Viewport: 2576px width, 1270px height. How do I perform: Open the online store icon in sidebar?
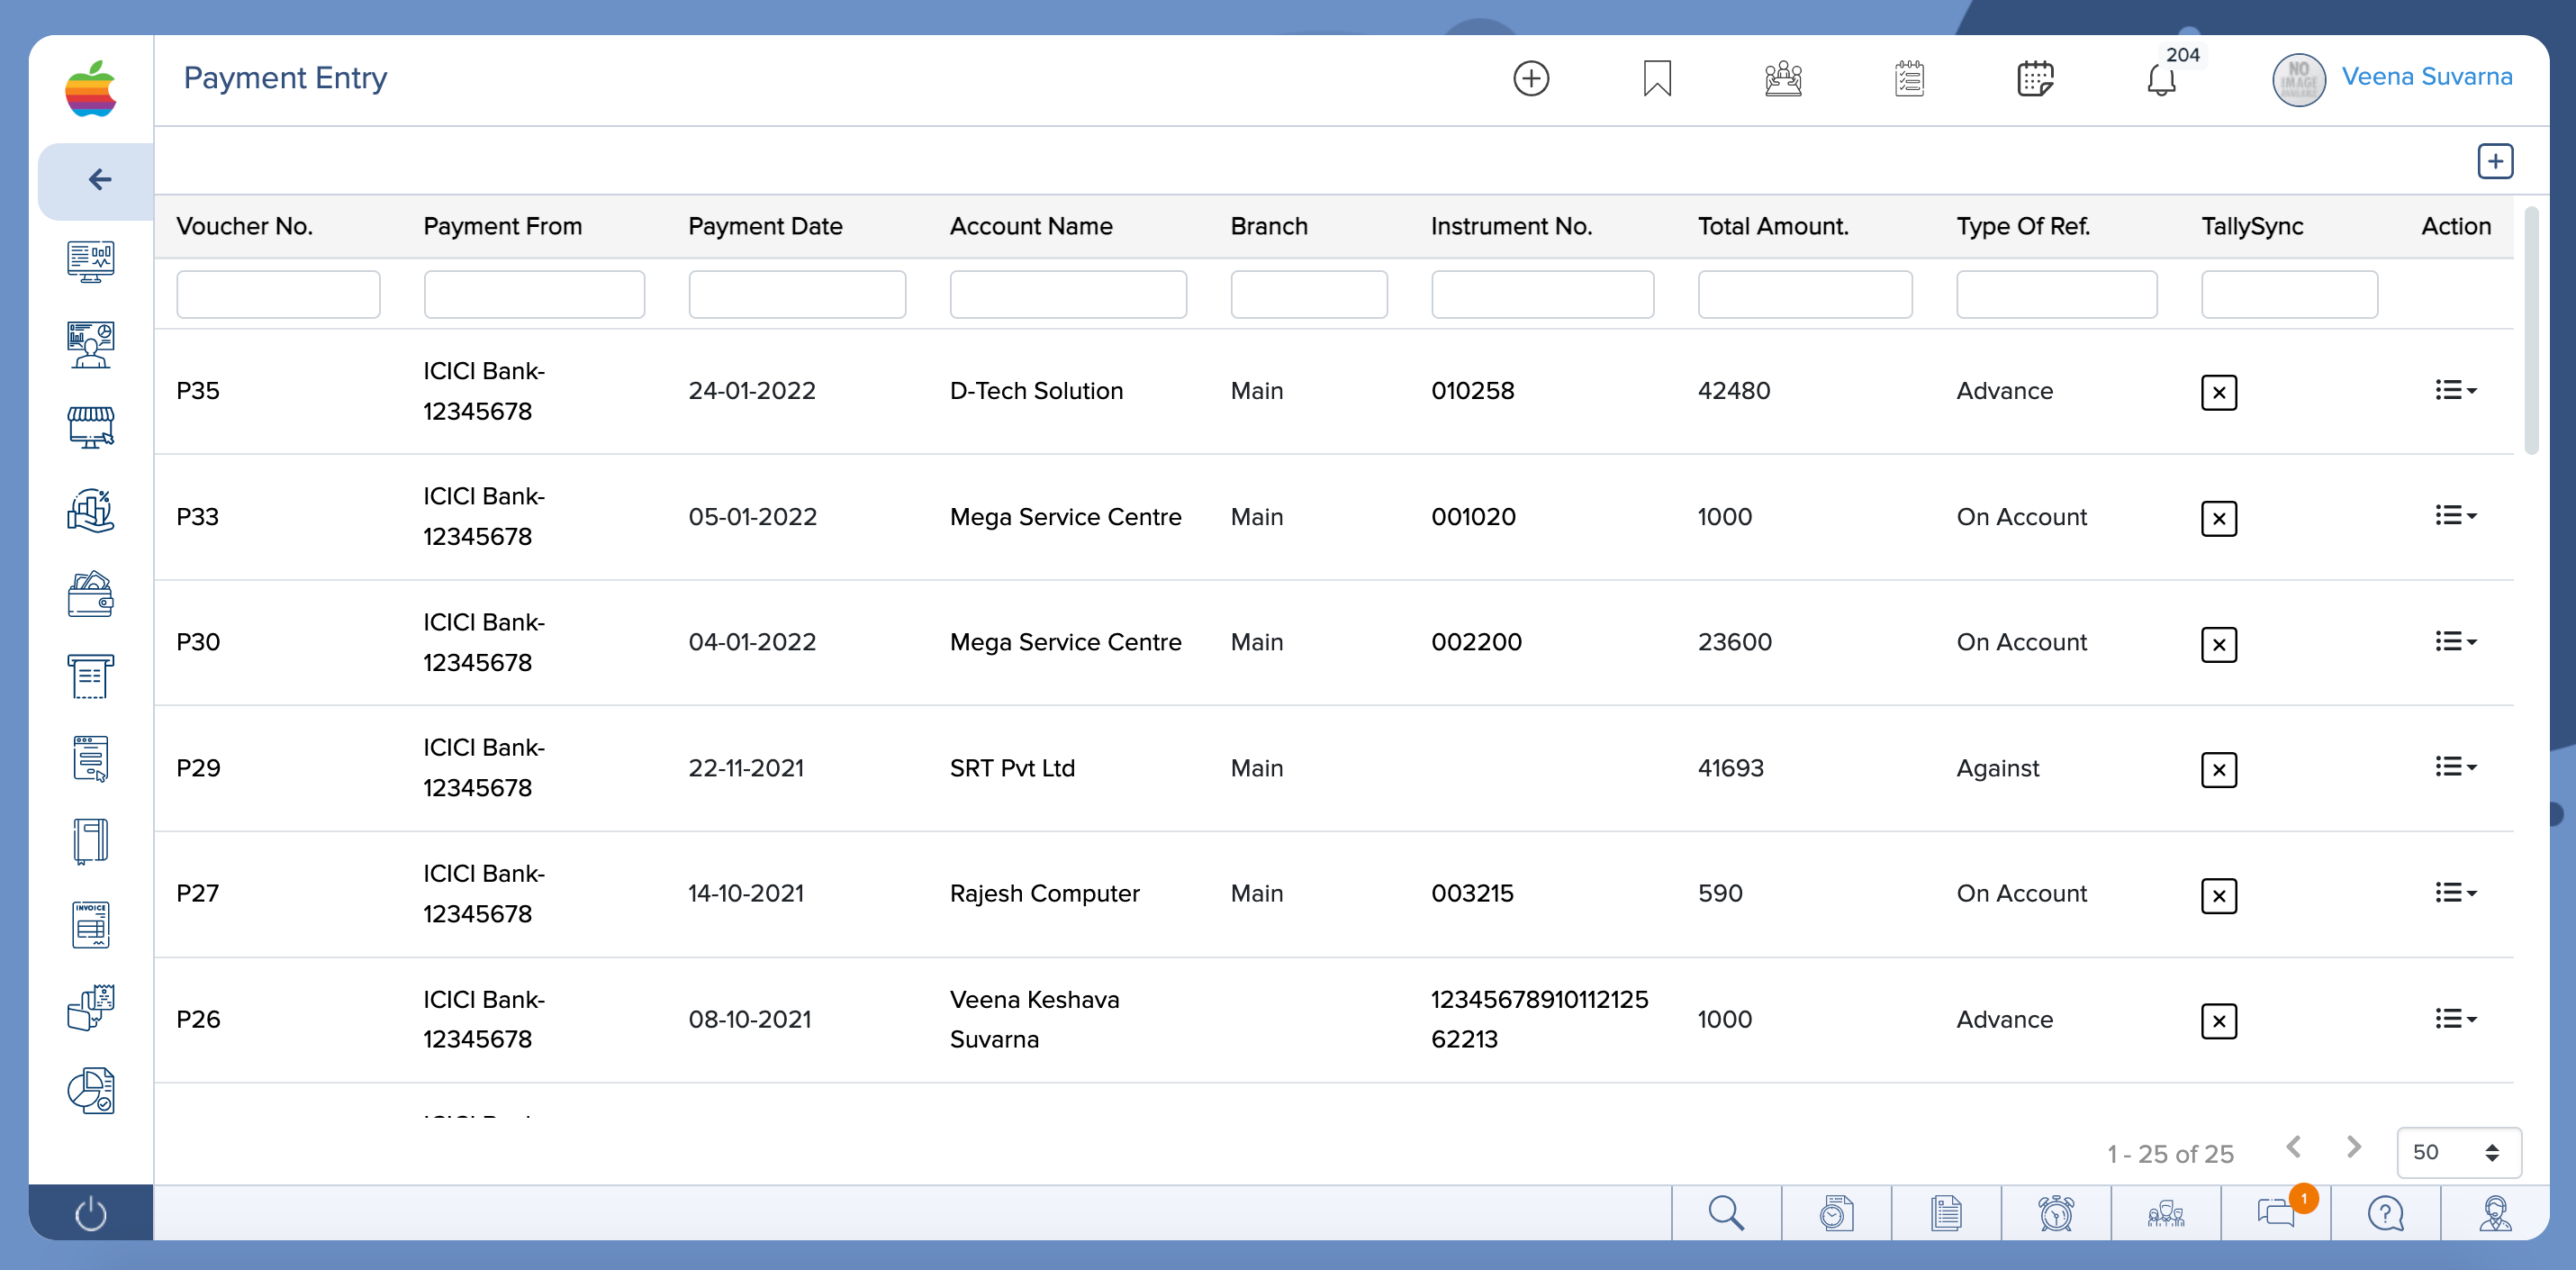coord(91,428)
